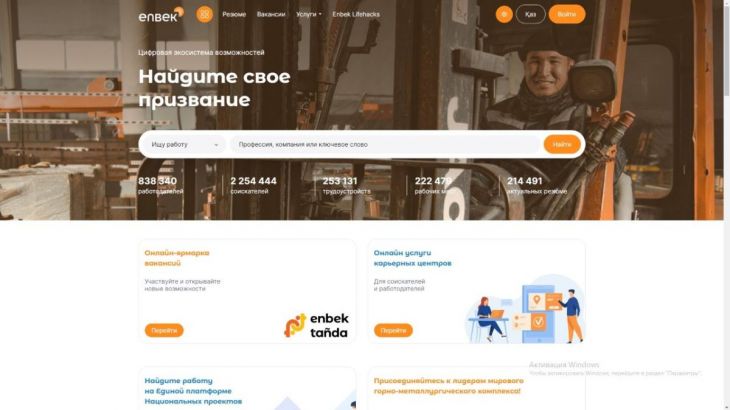Expand the Услуги dropdown menu
Viewport: 730px width, 410px height.
309,14
